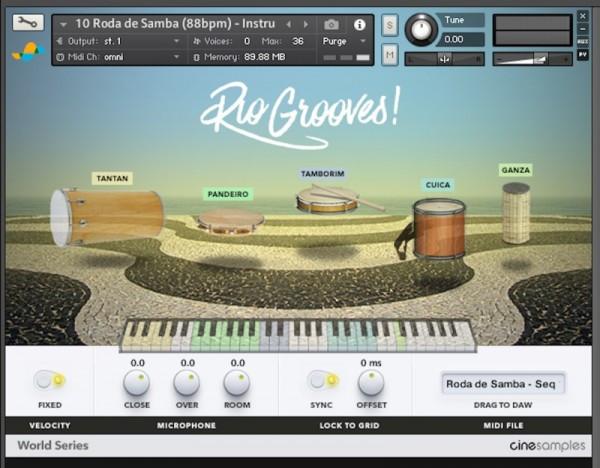
Task: Select the Tantan drum instrument
Action: pyautogui.click(x=106, y=217)
